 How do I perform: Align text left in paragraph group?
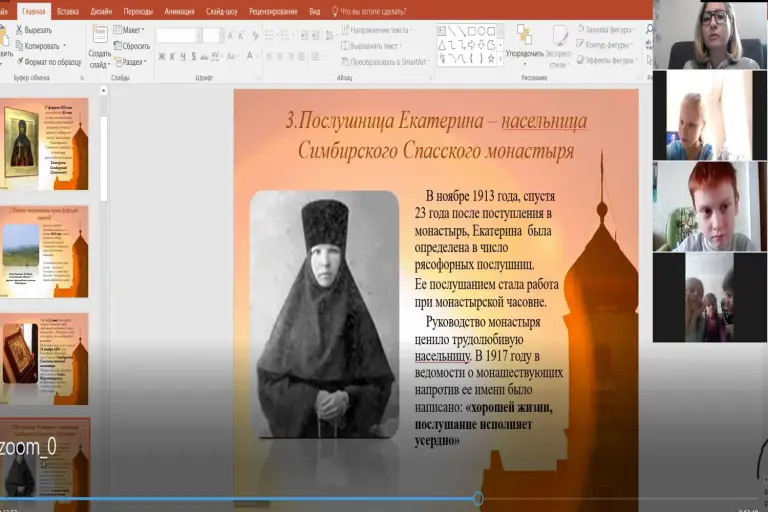point(269,57)
